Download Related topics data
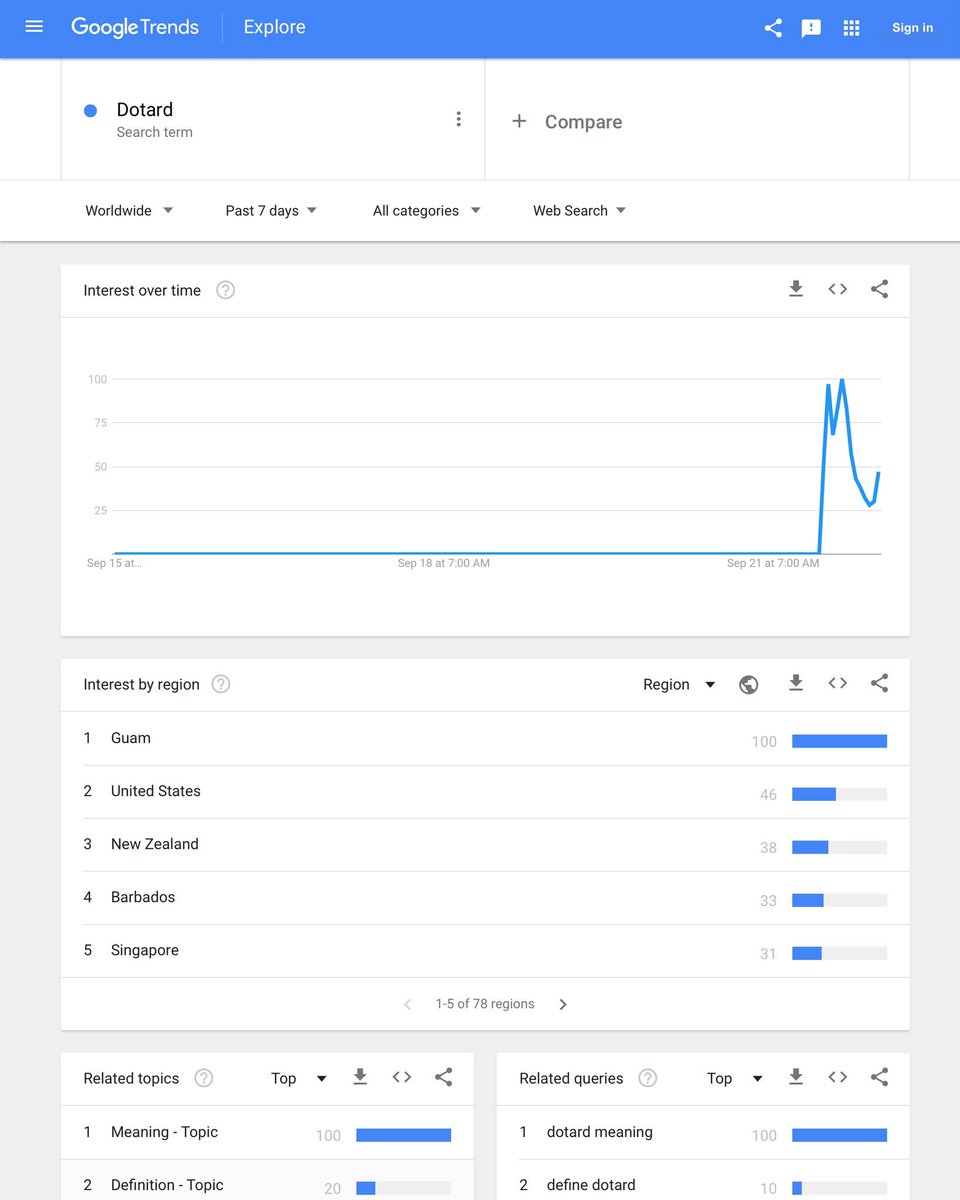 [x=360, y=1077]
